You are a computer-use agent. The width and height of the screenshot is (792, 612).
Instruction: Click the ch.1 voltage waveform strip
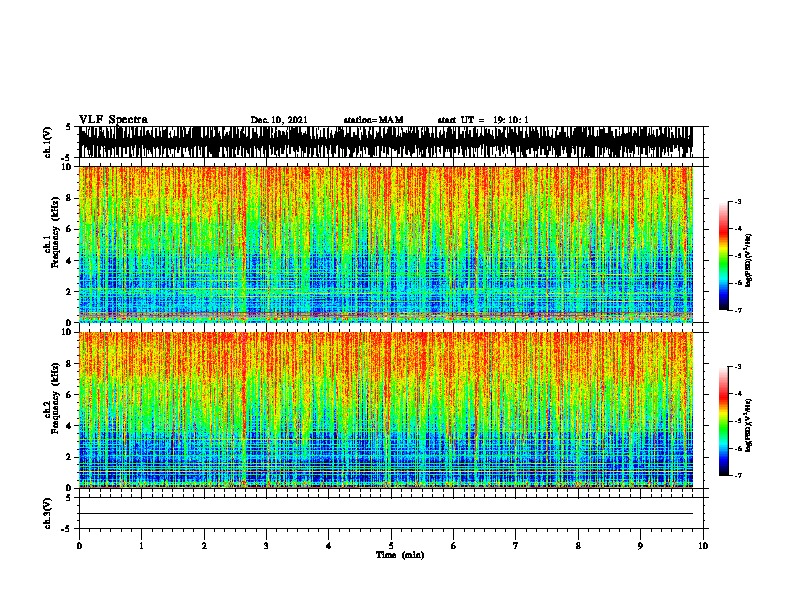(386, 142)
